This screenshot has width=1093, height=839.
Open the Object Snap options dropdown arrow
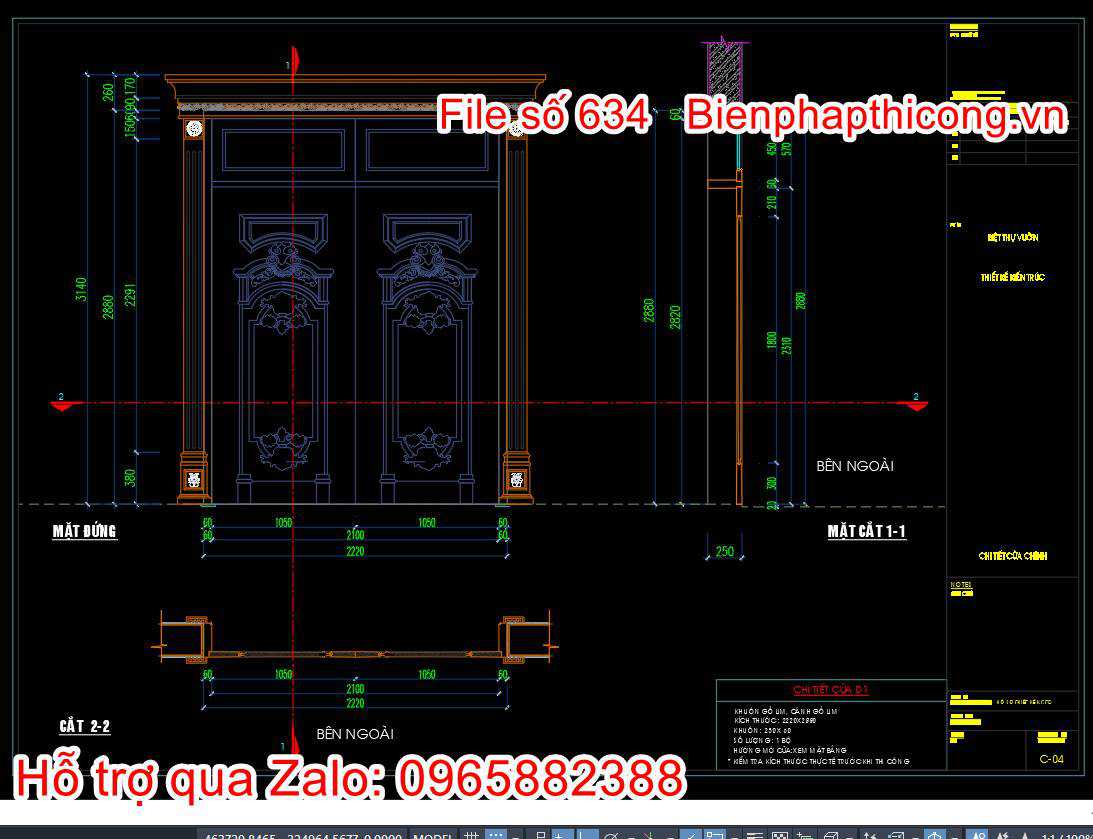[734, 836]
